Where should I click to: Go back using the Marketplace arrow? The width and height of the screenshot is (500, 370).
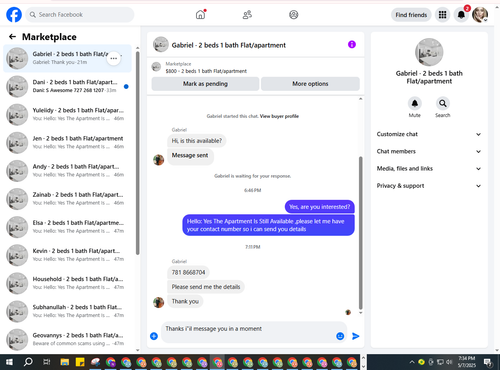click(x=12, y=37)
